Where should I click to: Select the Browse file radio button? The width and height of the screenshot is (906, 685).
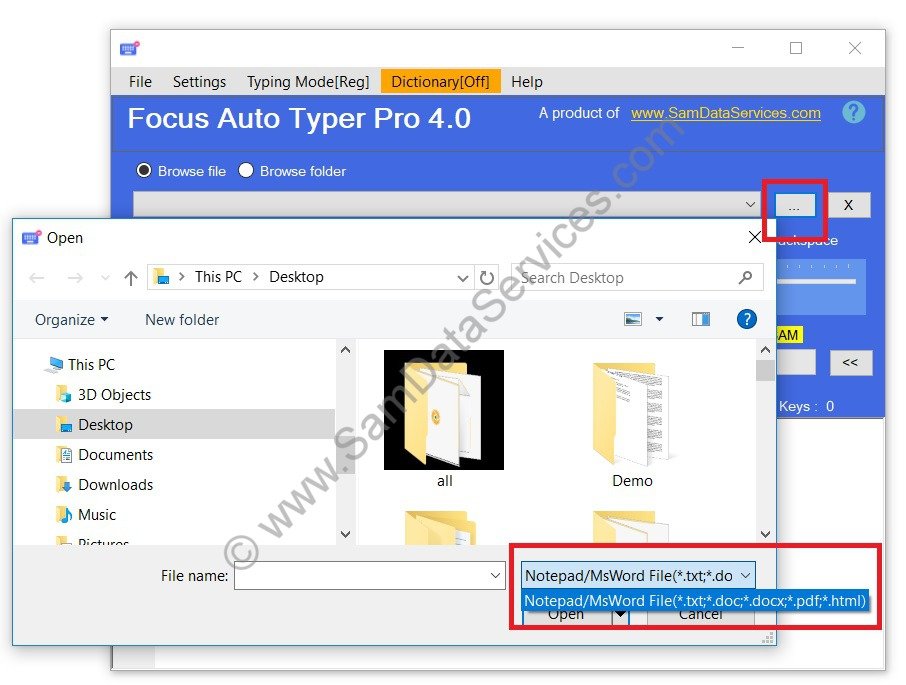(143, 170)
